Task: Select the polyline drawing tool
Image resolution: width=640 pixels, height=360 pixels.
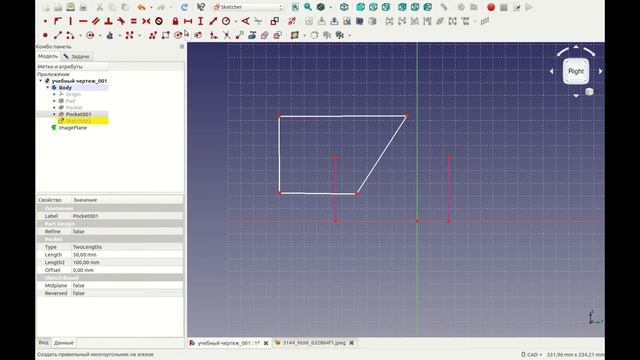Action: coord(153,36)
